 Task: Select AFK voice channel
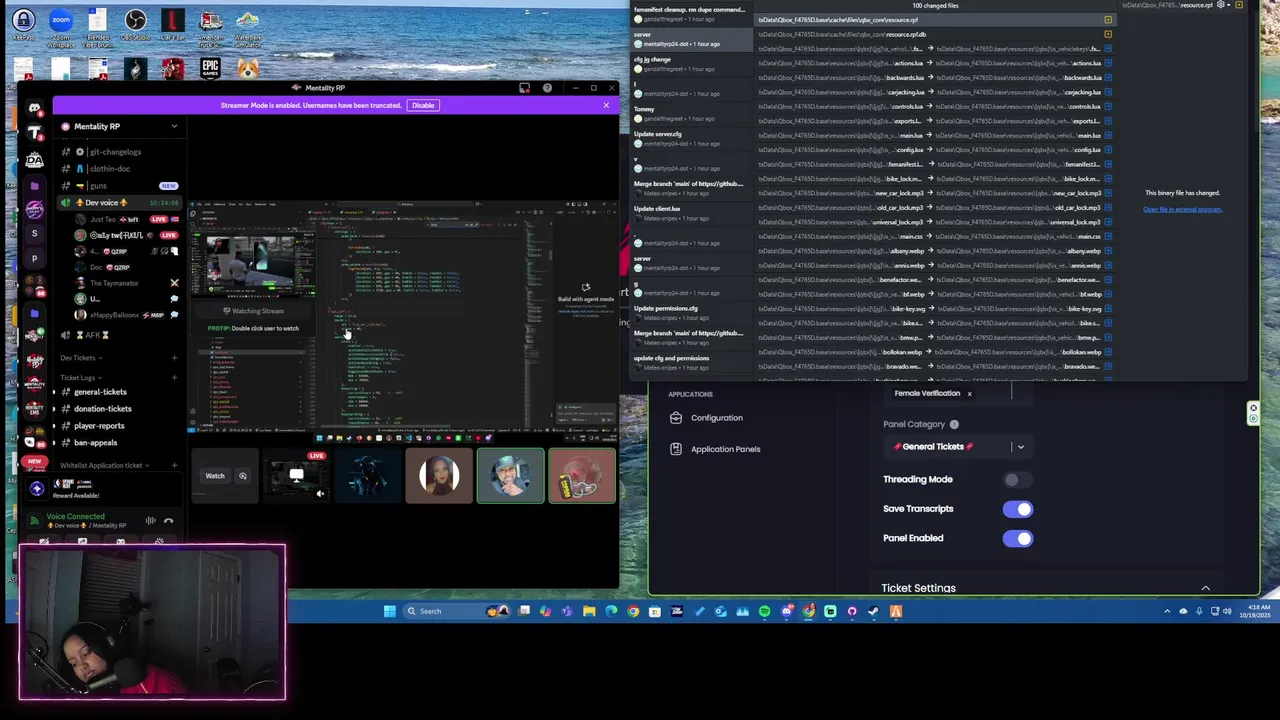tap(118, 335)
